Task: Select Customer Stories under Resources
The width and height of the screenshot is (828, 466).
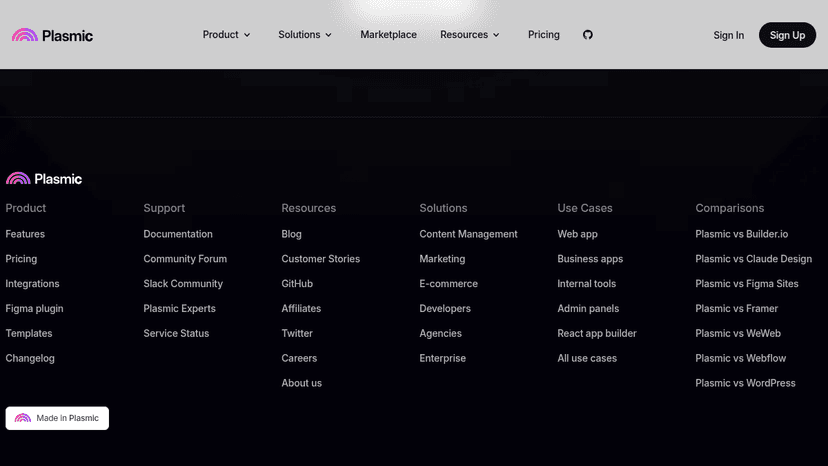Action: pyautogui.click(x=321, y=259)
